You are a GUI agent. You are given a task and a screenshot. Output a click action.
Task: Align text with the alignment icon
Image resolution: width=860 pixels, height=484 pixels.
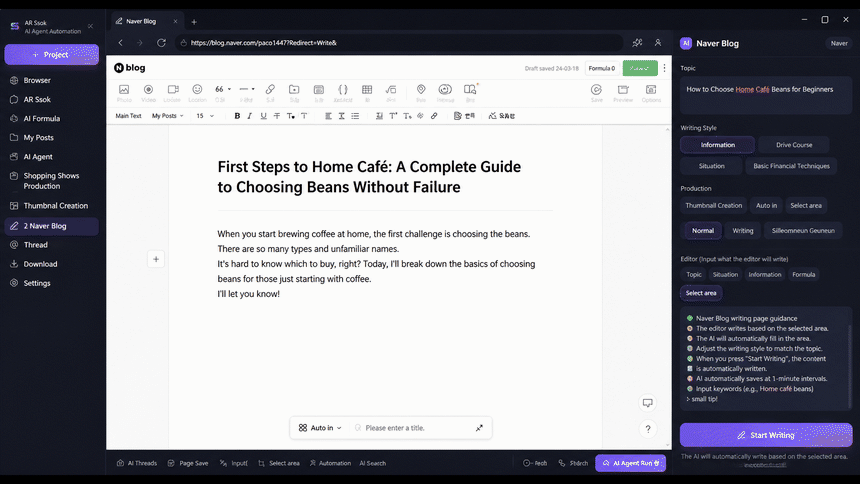[328, 116]
